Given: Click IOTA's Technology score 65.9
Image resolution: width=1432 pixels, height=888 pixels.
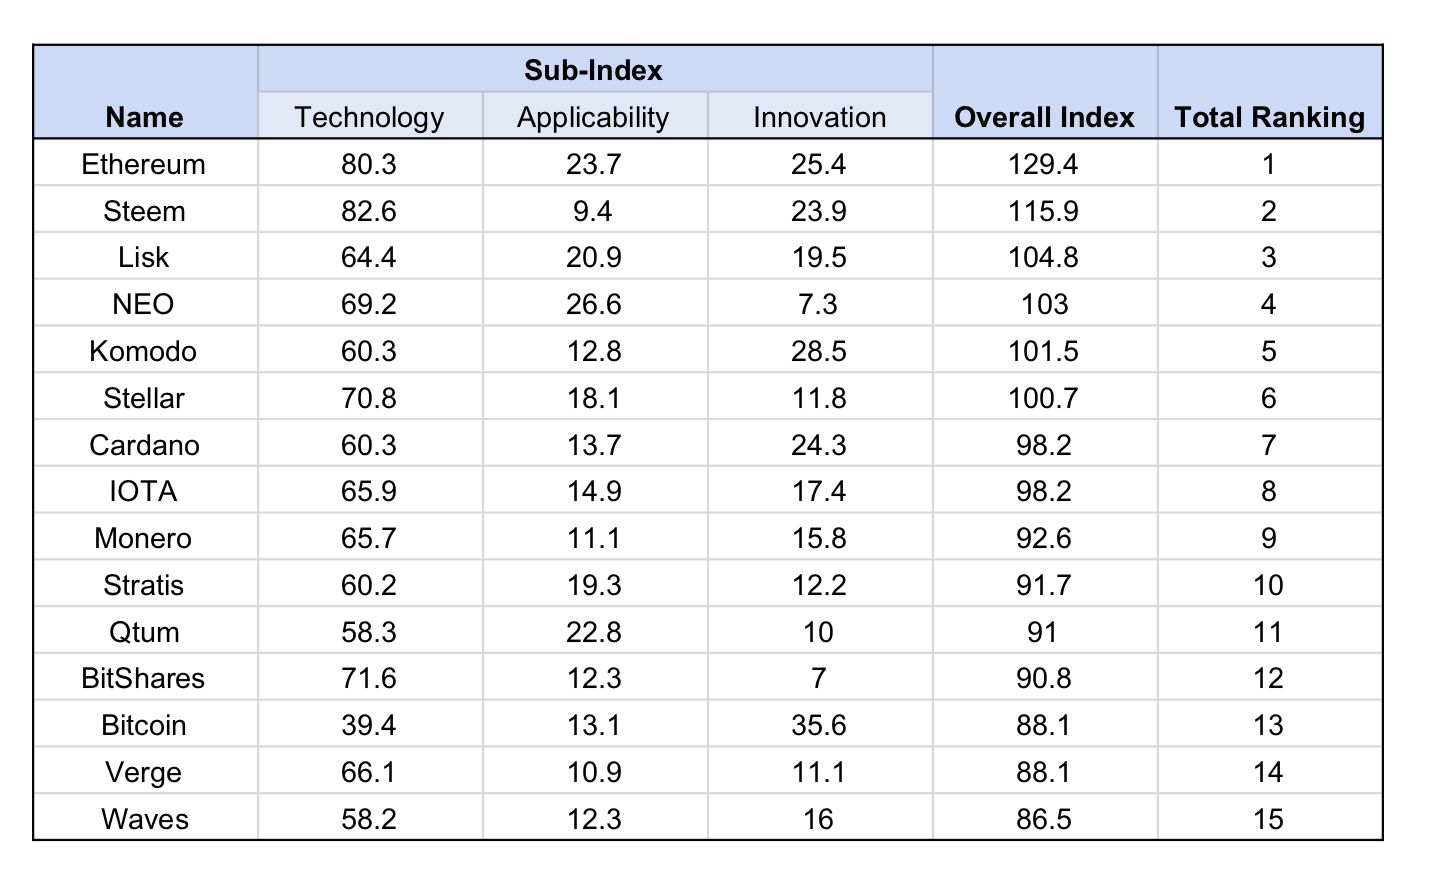Looking at the screenshot, I should (x=369, y=491).
